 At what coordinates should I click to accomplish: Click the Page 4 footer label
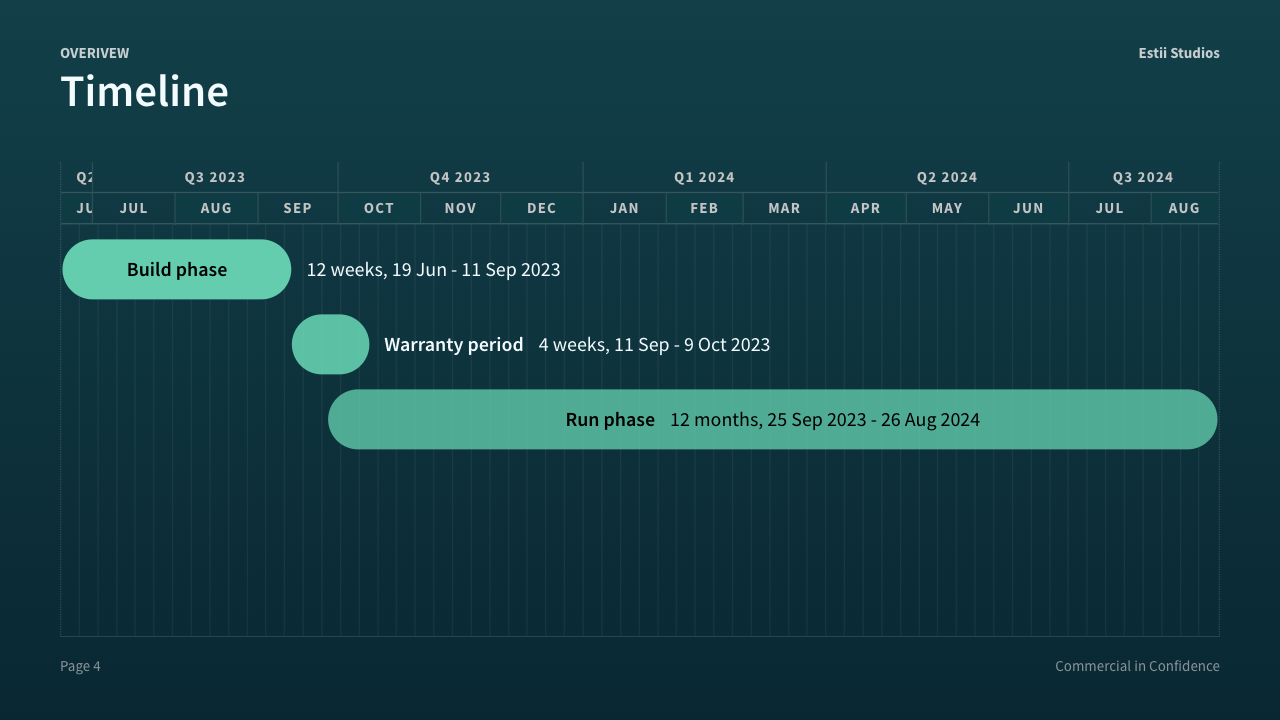(80, 666)
